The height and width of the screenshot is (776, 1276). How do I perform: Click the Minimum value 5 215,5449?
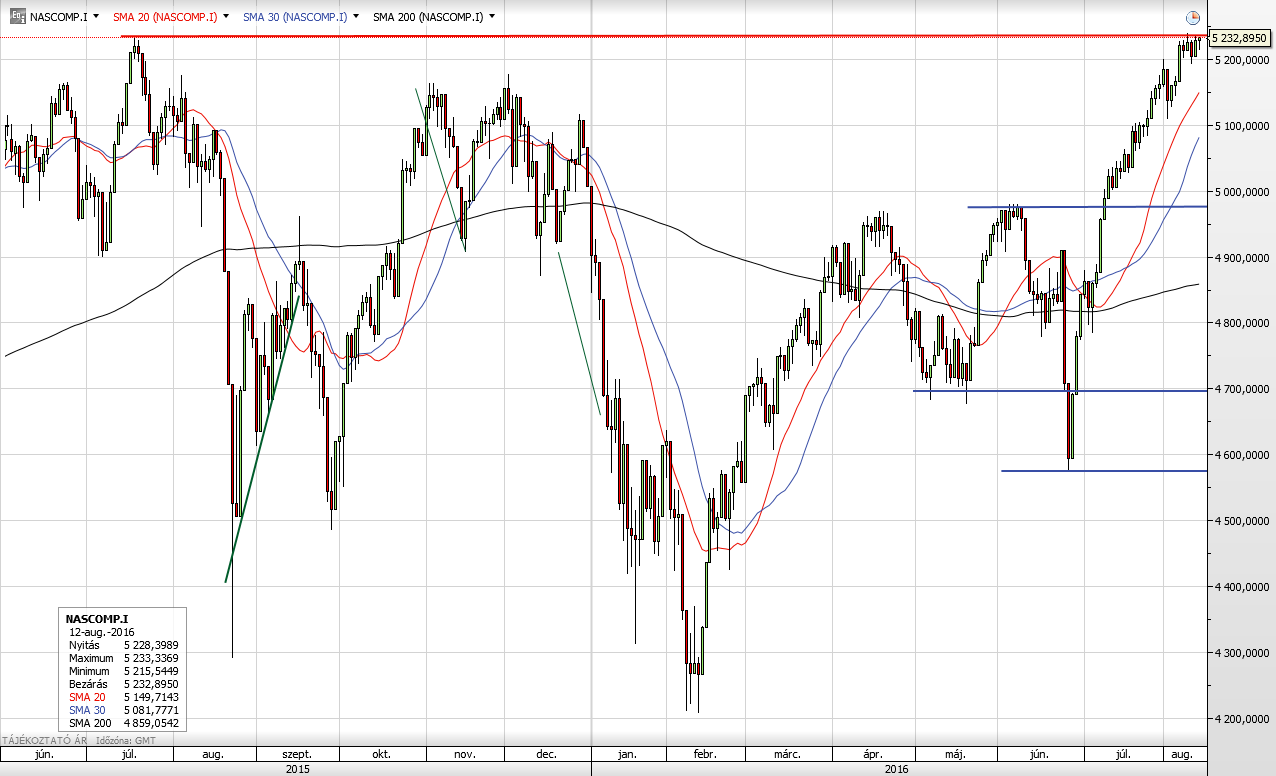tap(151, 672)
